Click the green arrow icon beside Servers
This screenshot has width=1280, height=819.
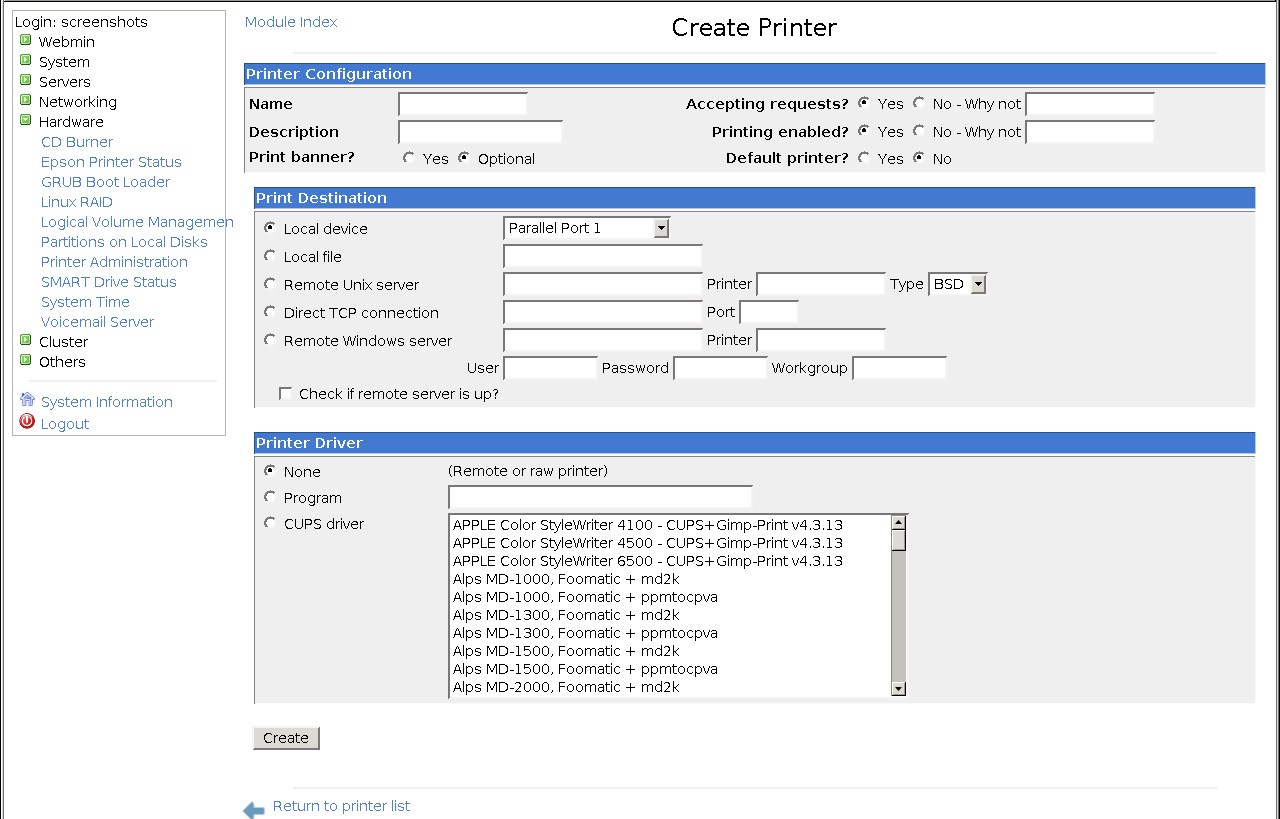point(26,81)
